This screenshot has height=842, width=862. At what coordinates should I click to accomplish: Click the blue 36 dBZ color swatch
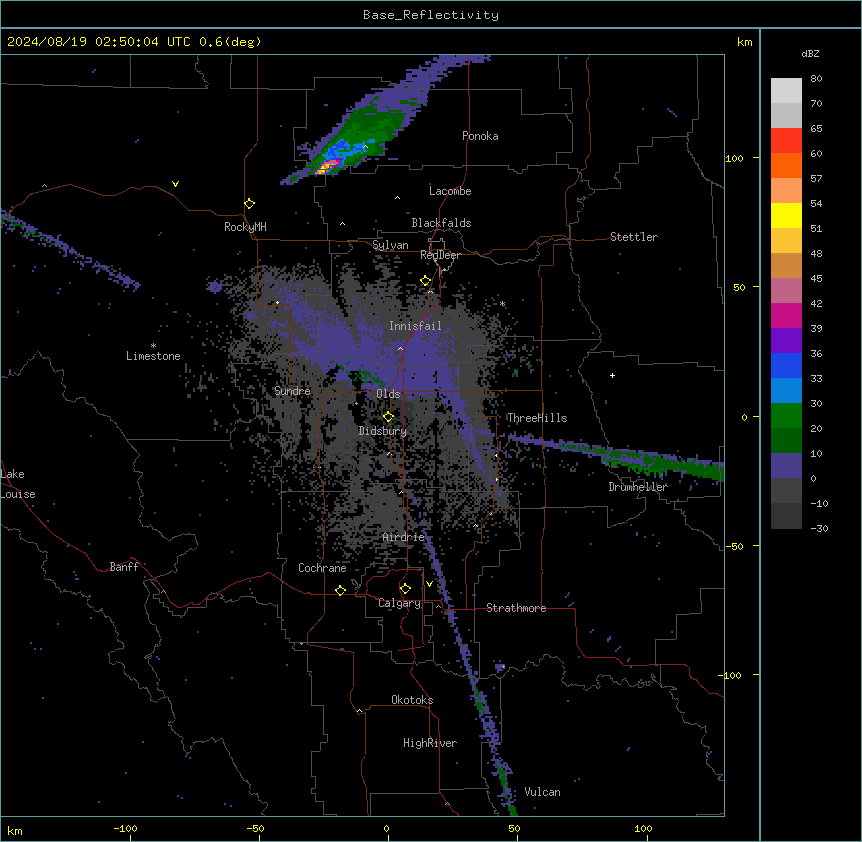[786, 365]
